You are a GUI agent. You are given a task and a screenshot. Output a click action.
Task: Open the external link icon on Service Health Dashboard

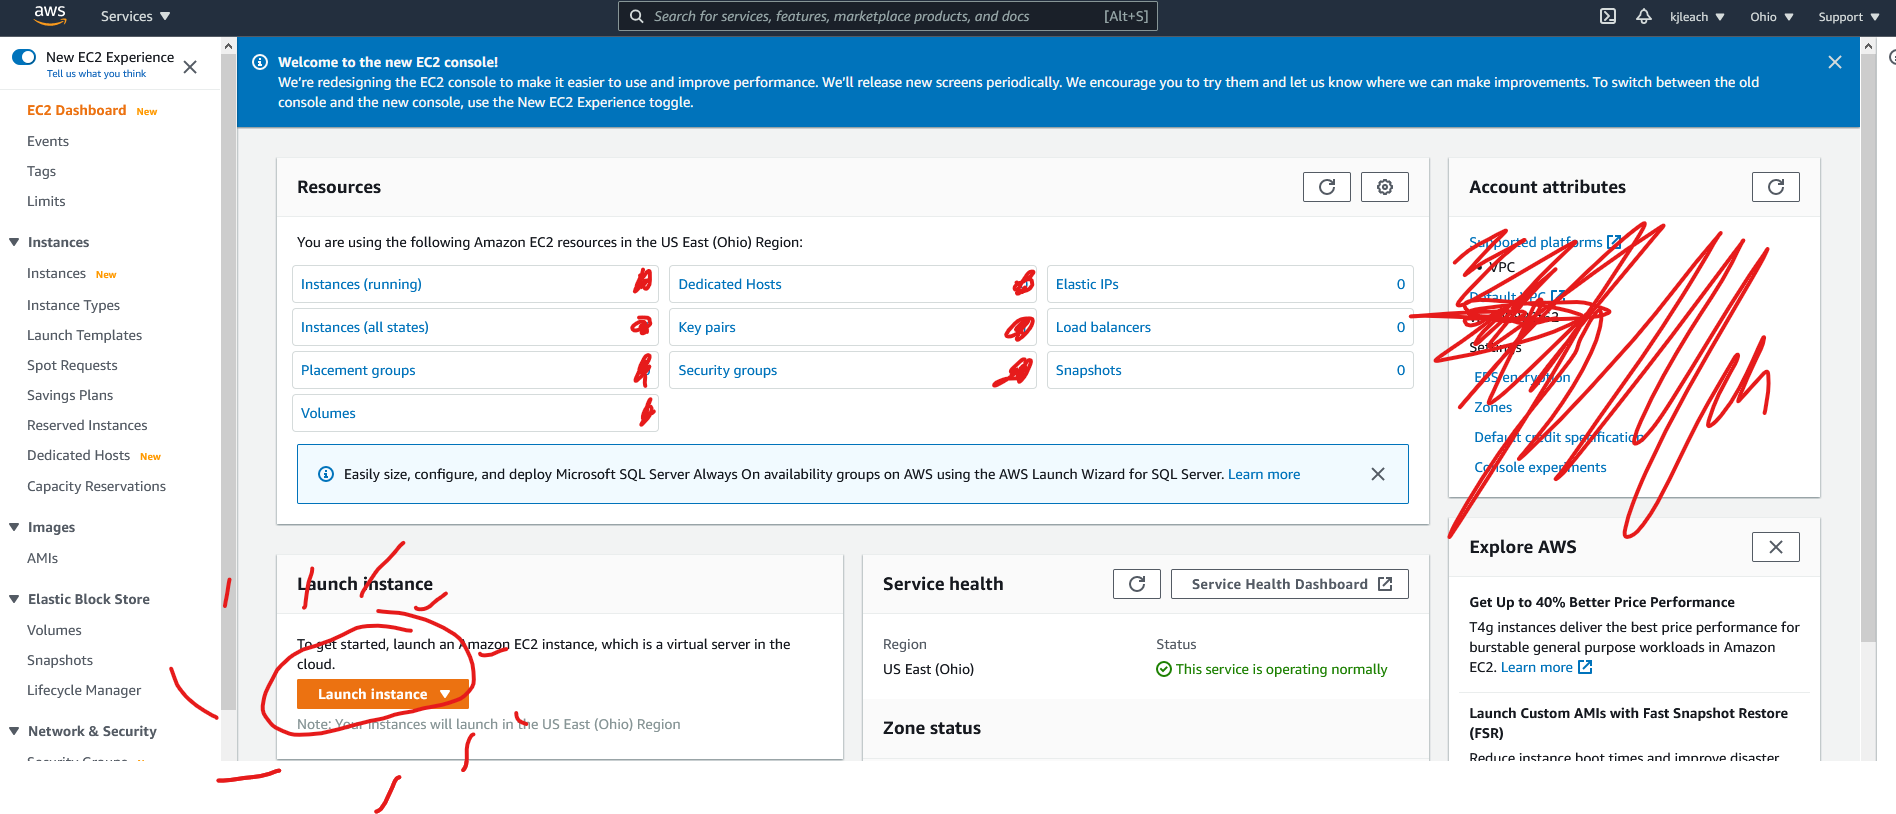tap(1385, 584)
